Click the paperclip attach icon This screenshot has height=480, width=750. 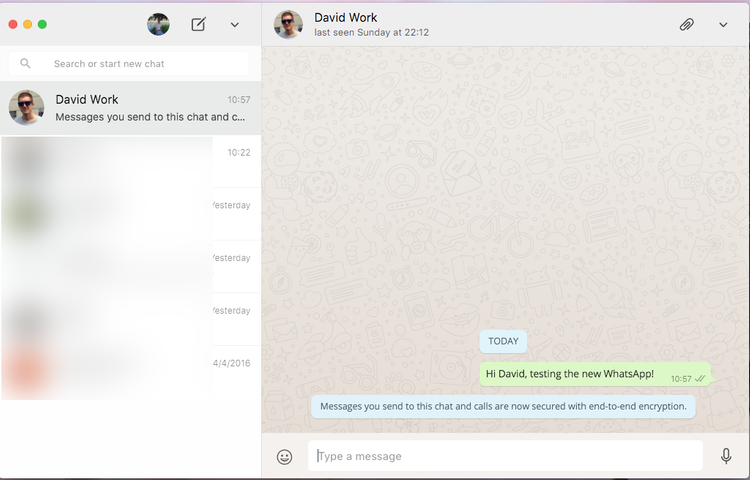pos(686,24)
